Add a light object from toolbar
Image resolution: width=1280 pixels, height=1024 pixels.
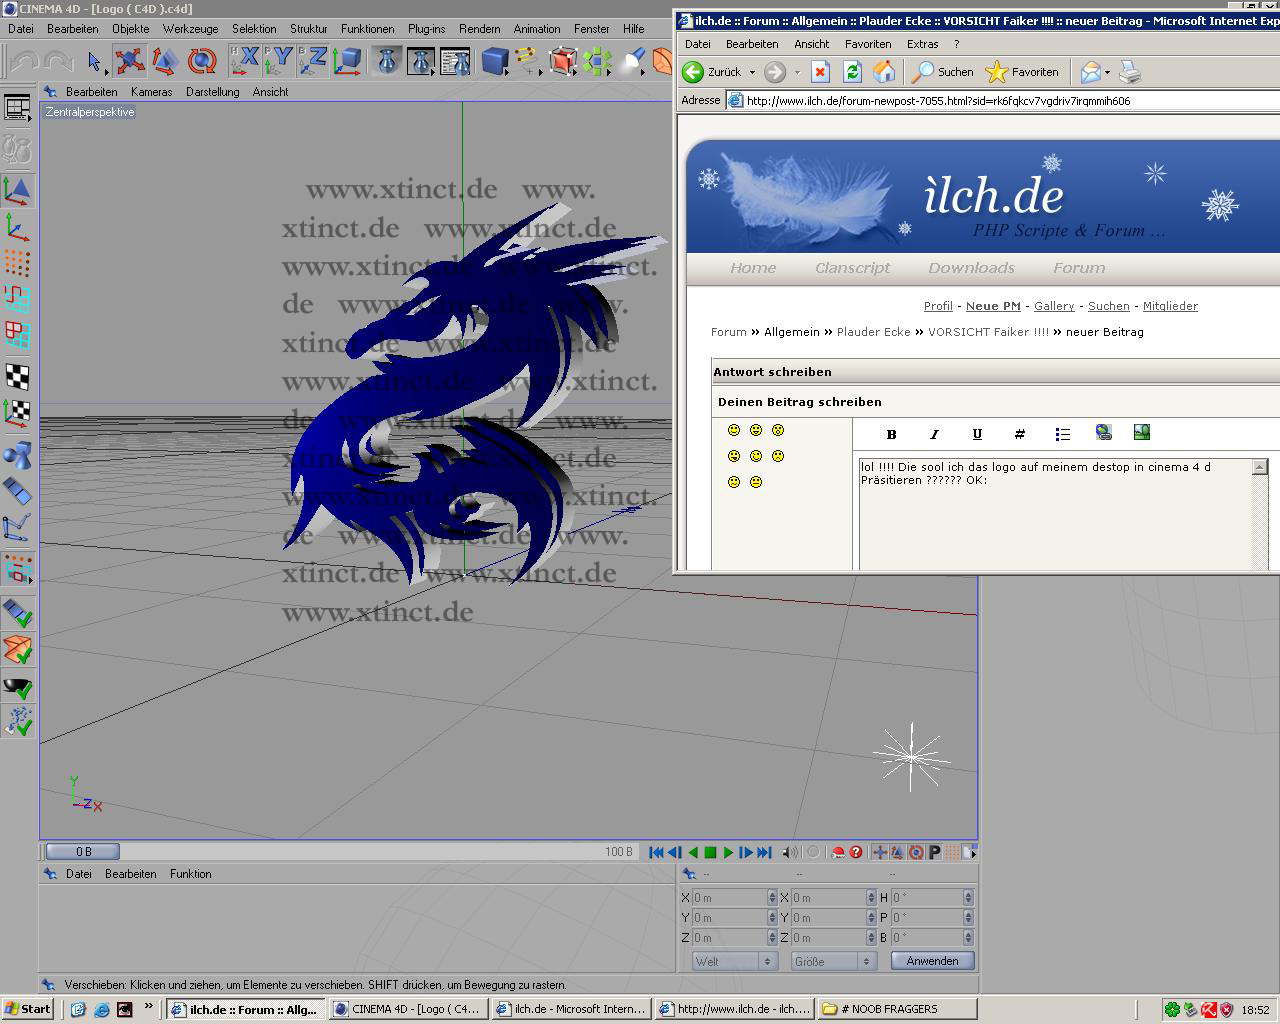pyautogui.click(x=632, y=62)
